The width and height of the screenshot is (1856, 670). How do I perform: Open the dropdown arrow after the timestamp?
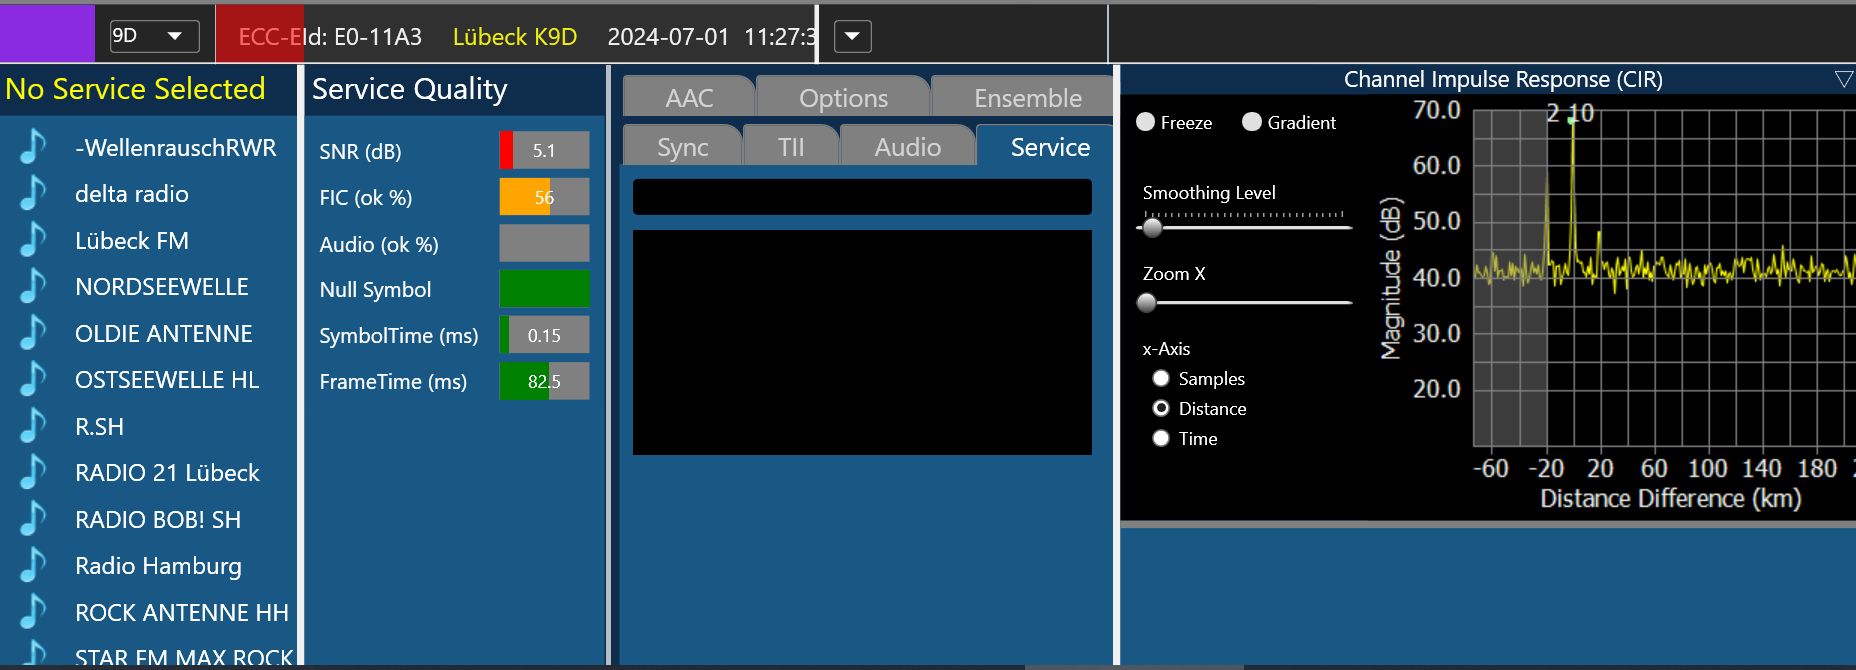[852, 37]
